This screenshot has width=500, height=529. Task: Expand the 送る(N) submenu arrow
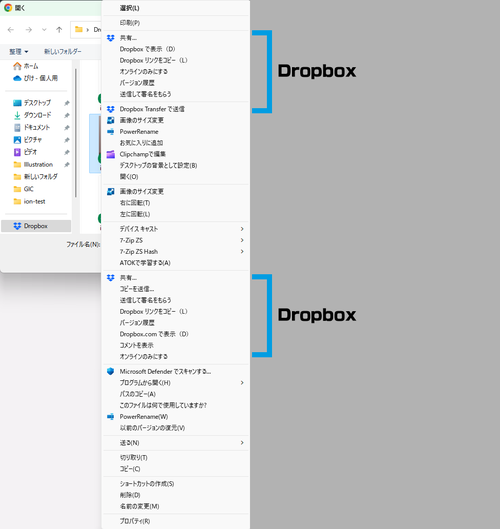click(x=242, y=443)
